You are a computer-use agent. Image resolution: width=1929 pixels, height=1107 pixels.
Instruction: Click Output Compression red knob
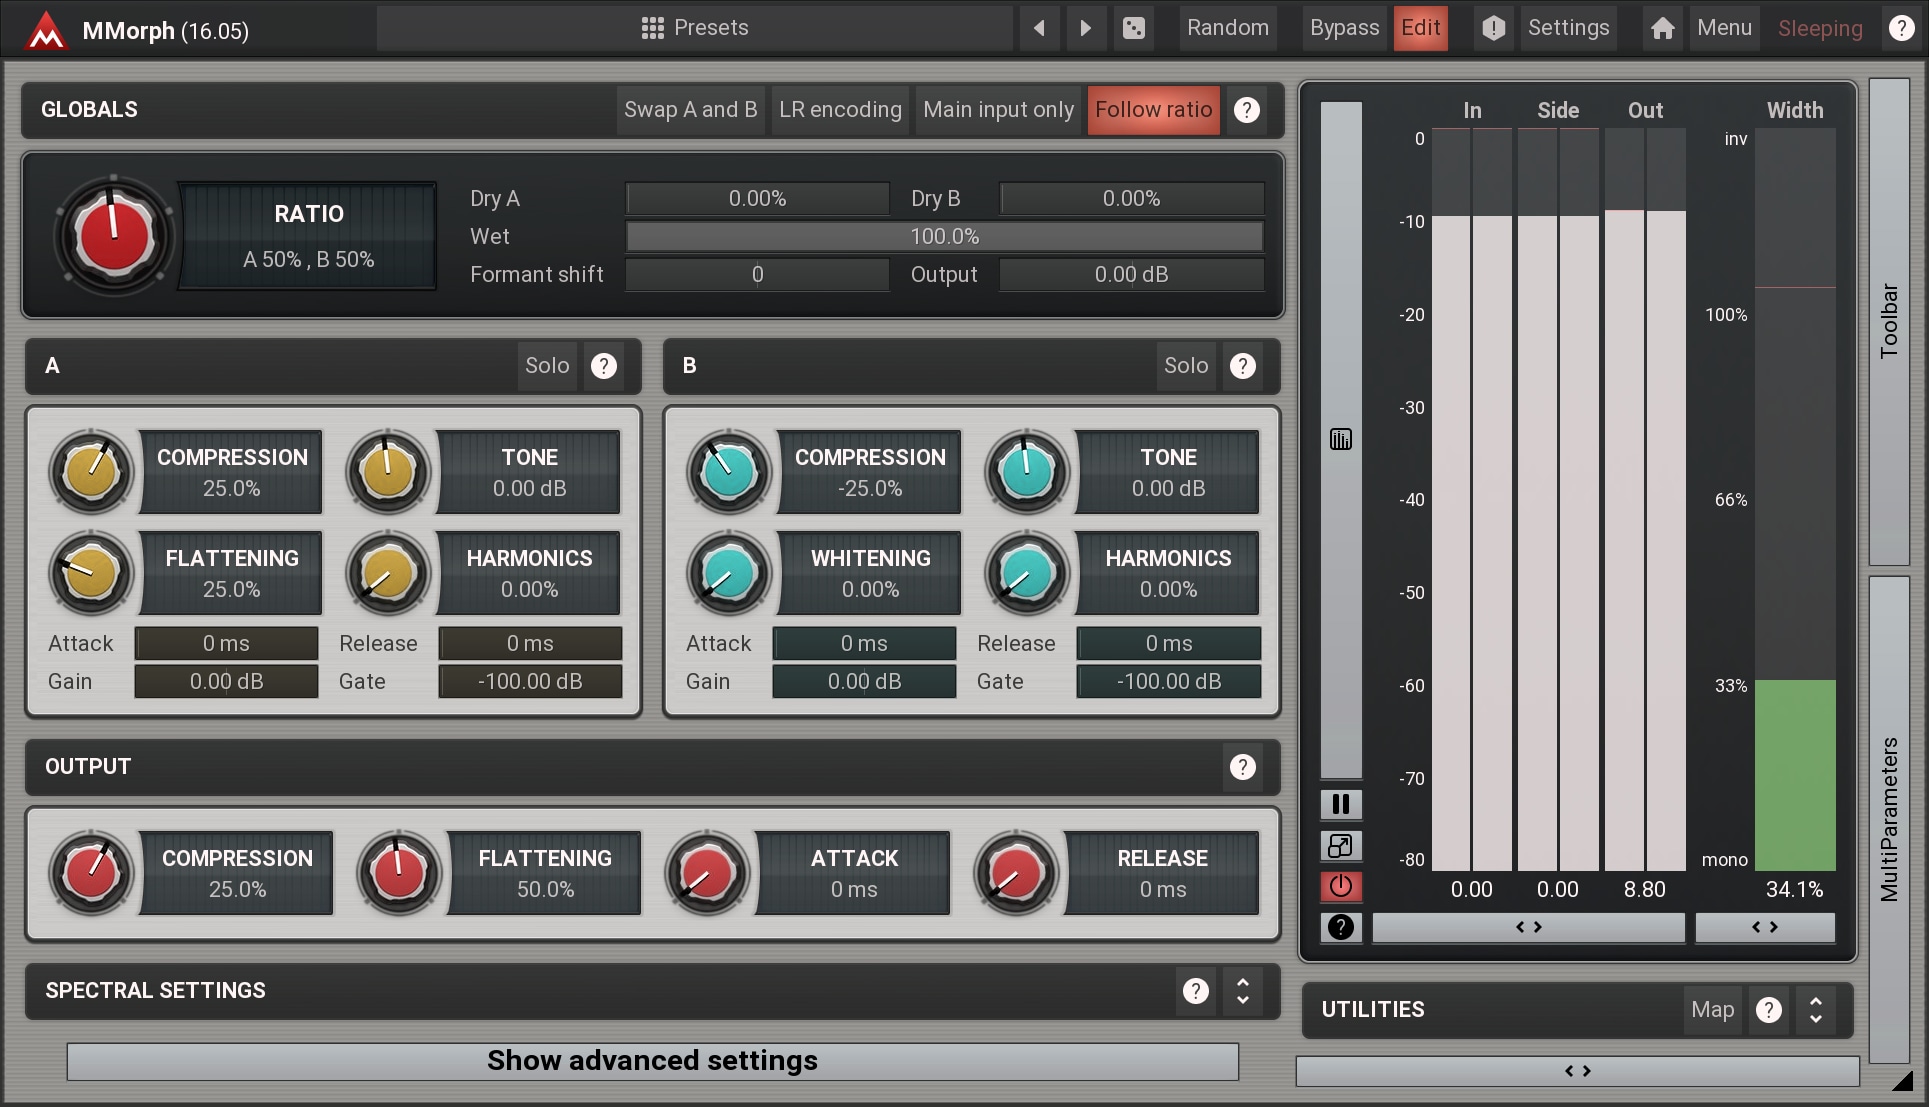[91, 873]
